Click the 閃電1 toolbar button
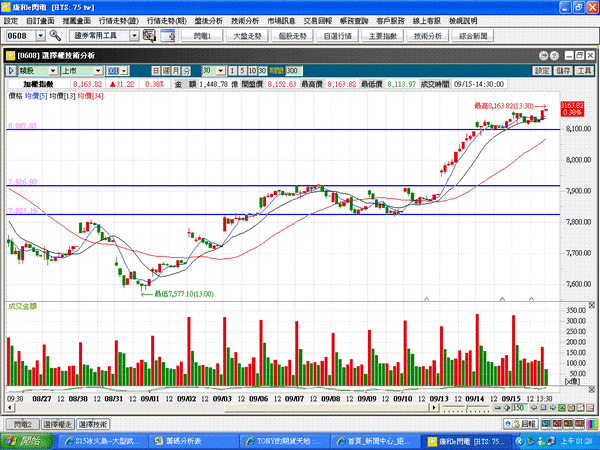Image resolution: width=600 pixels, height=450 pixels. tap(202, 36)
